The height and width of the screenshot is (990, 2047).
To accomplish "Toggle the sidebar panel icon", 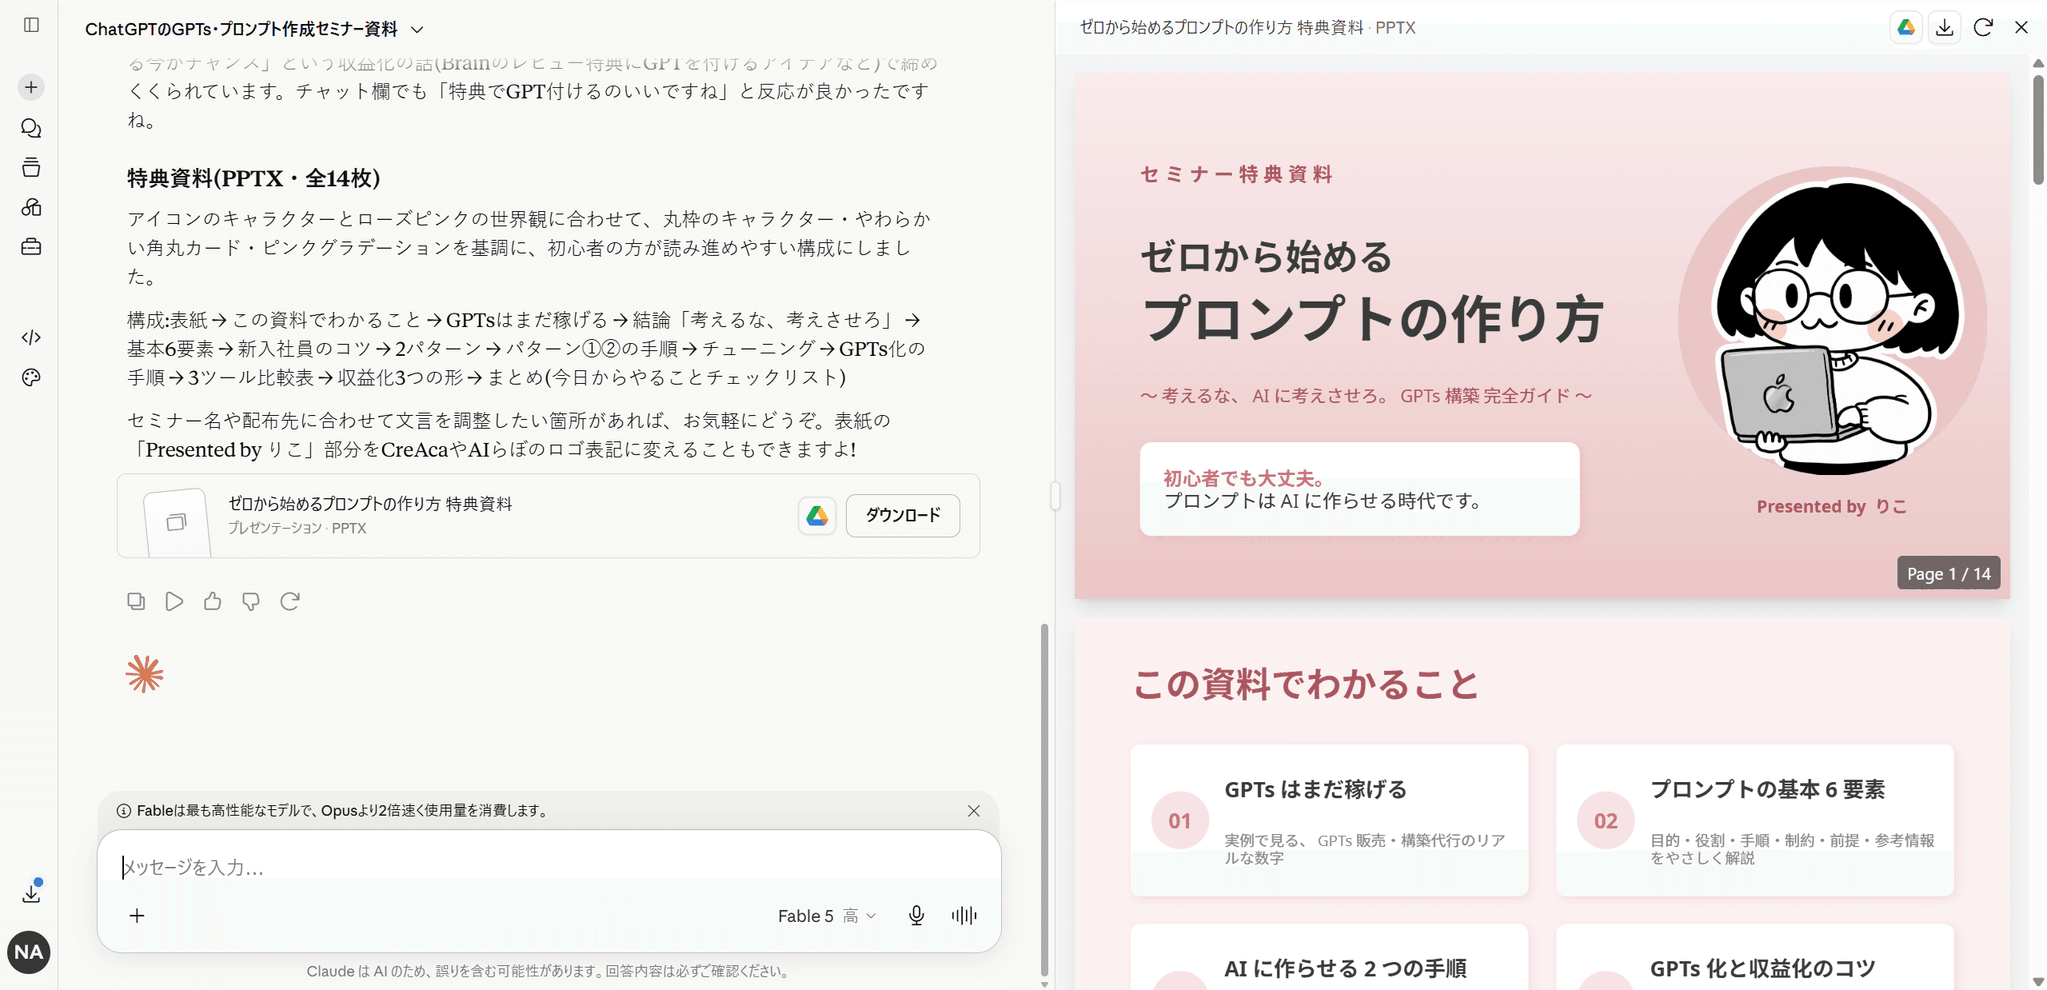I will point(31,25).
